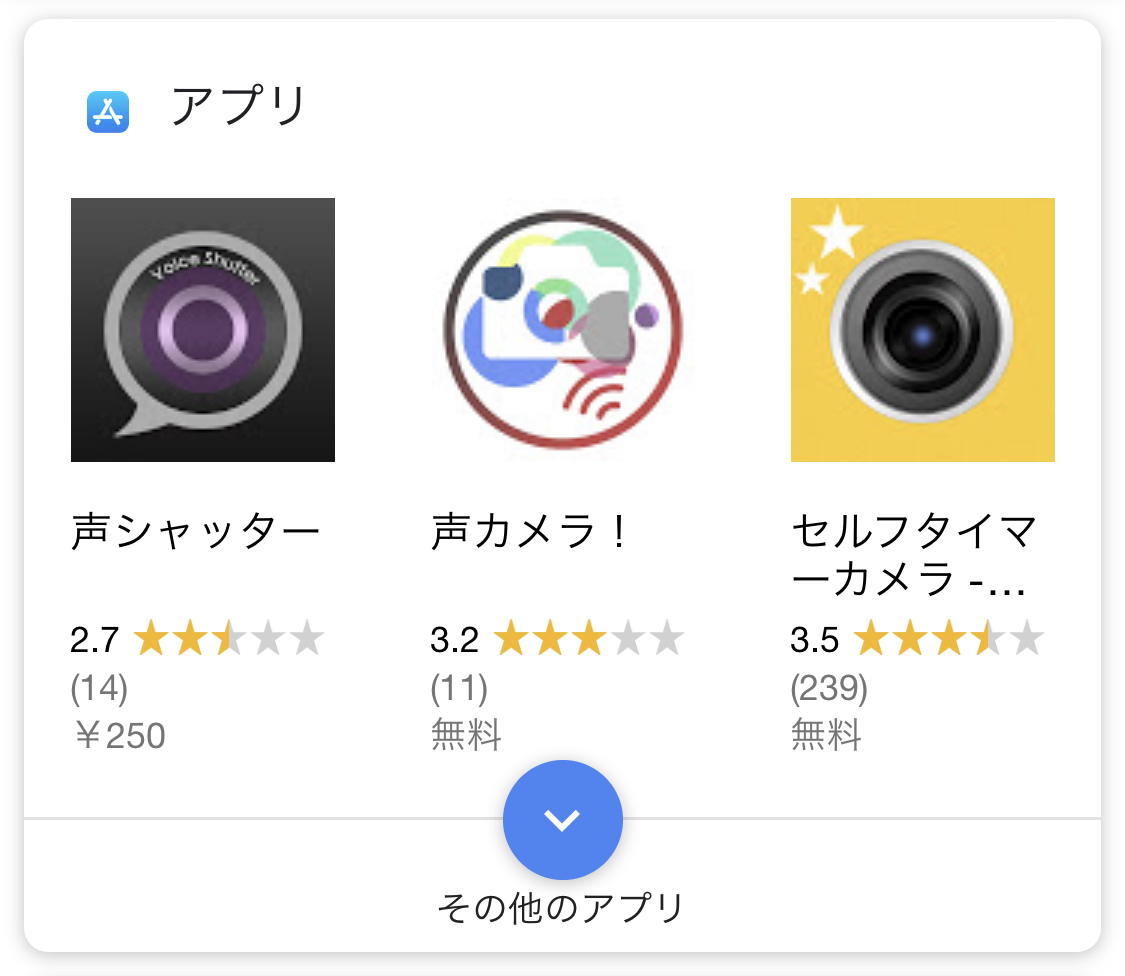
Task: Click the その他のアプリ label
Action: (561, 908)
